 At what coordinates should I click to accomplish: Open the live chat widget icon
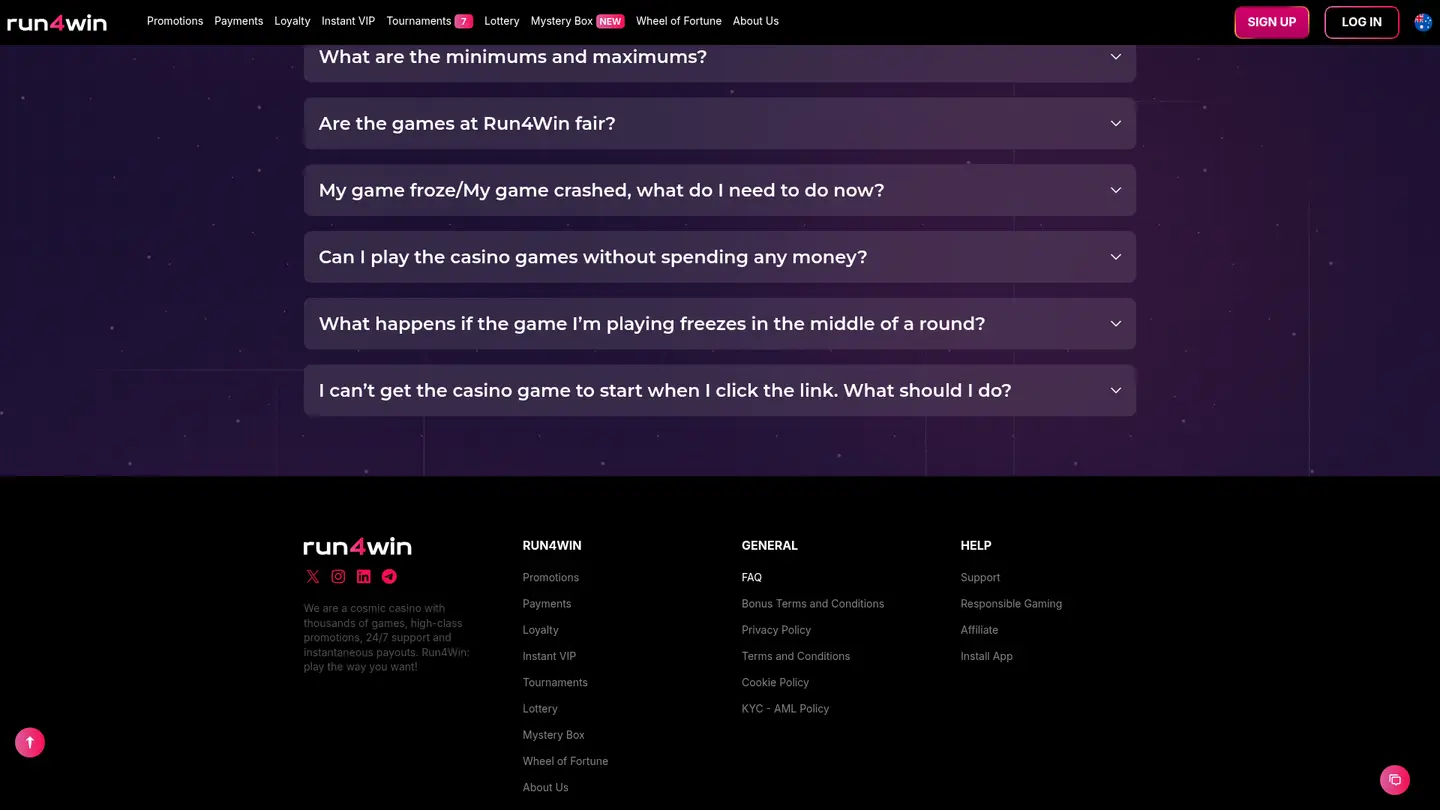click(1395, 780)
